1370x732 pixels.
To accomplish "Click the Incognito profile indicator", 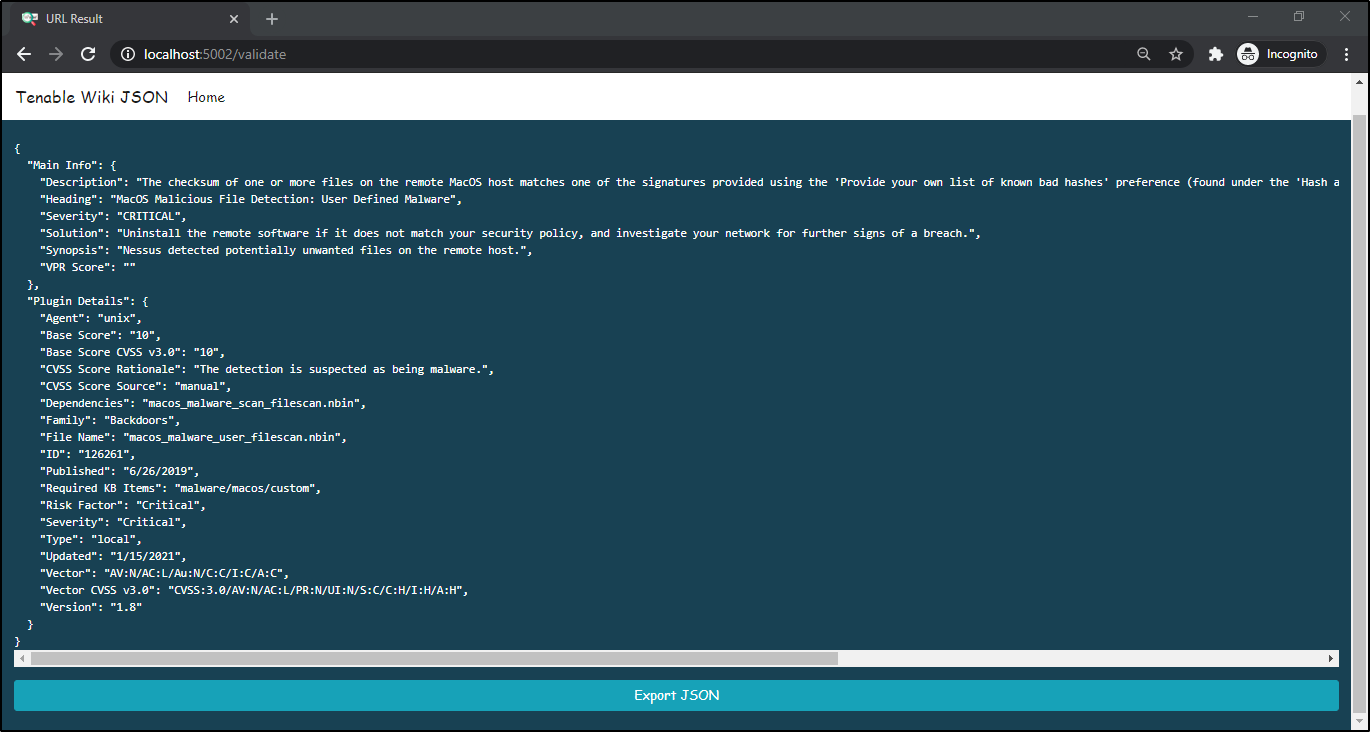I will click(x=1279, y=54).
